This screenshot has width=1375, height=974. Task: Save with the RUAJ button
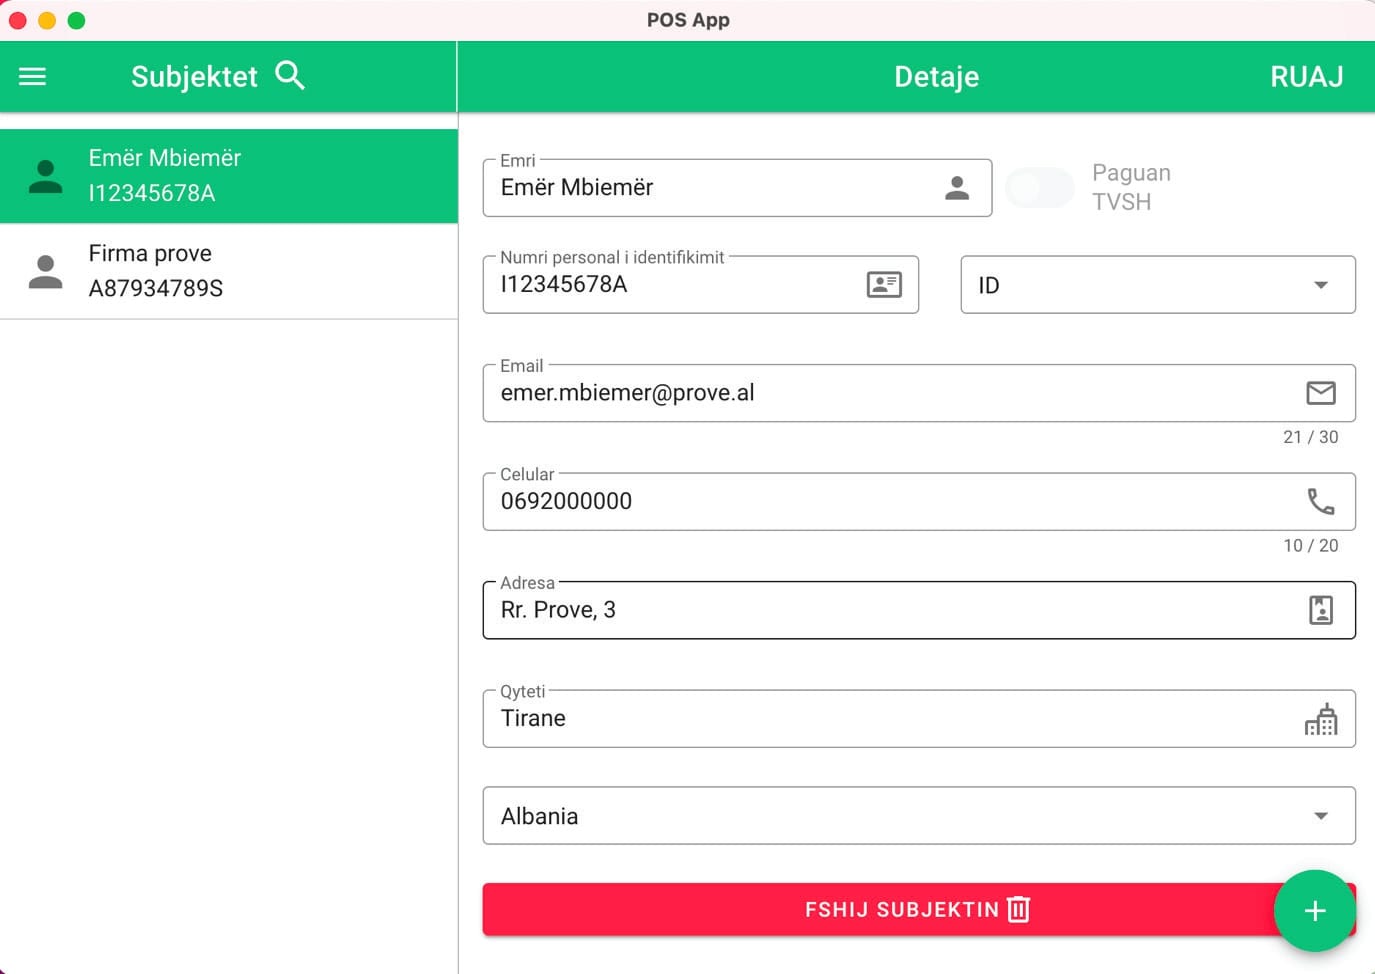tap(1306, 77)
